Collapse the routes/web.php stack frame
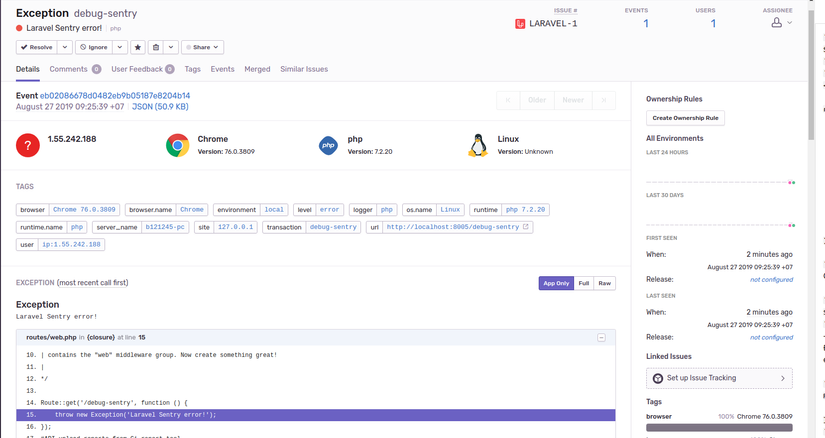Viewport: 825px width, 438px height. pos(601,337)
